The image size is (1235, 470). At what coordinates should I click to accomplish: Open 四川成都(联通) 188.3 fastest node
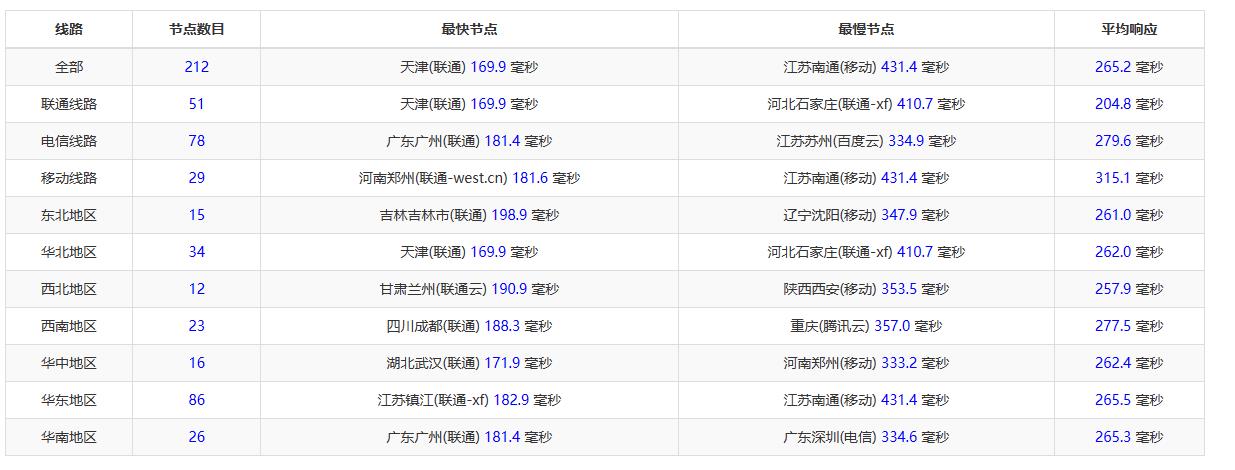tap(469, 326)
